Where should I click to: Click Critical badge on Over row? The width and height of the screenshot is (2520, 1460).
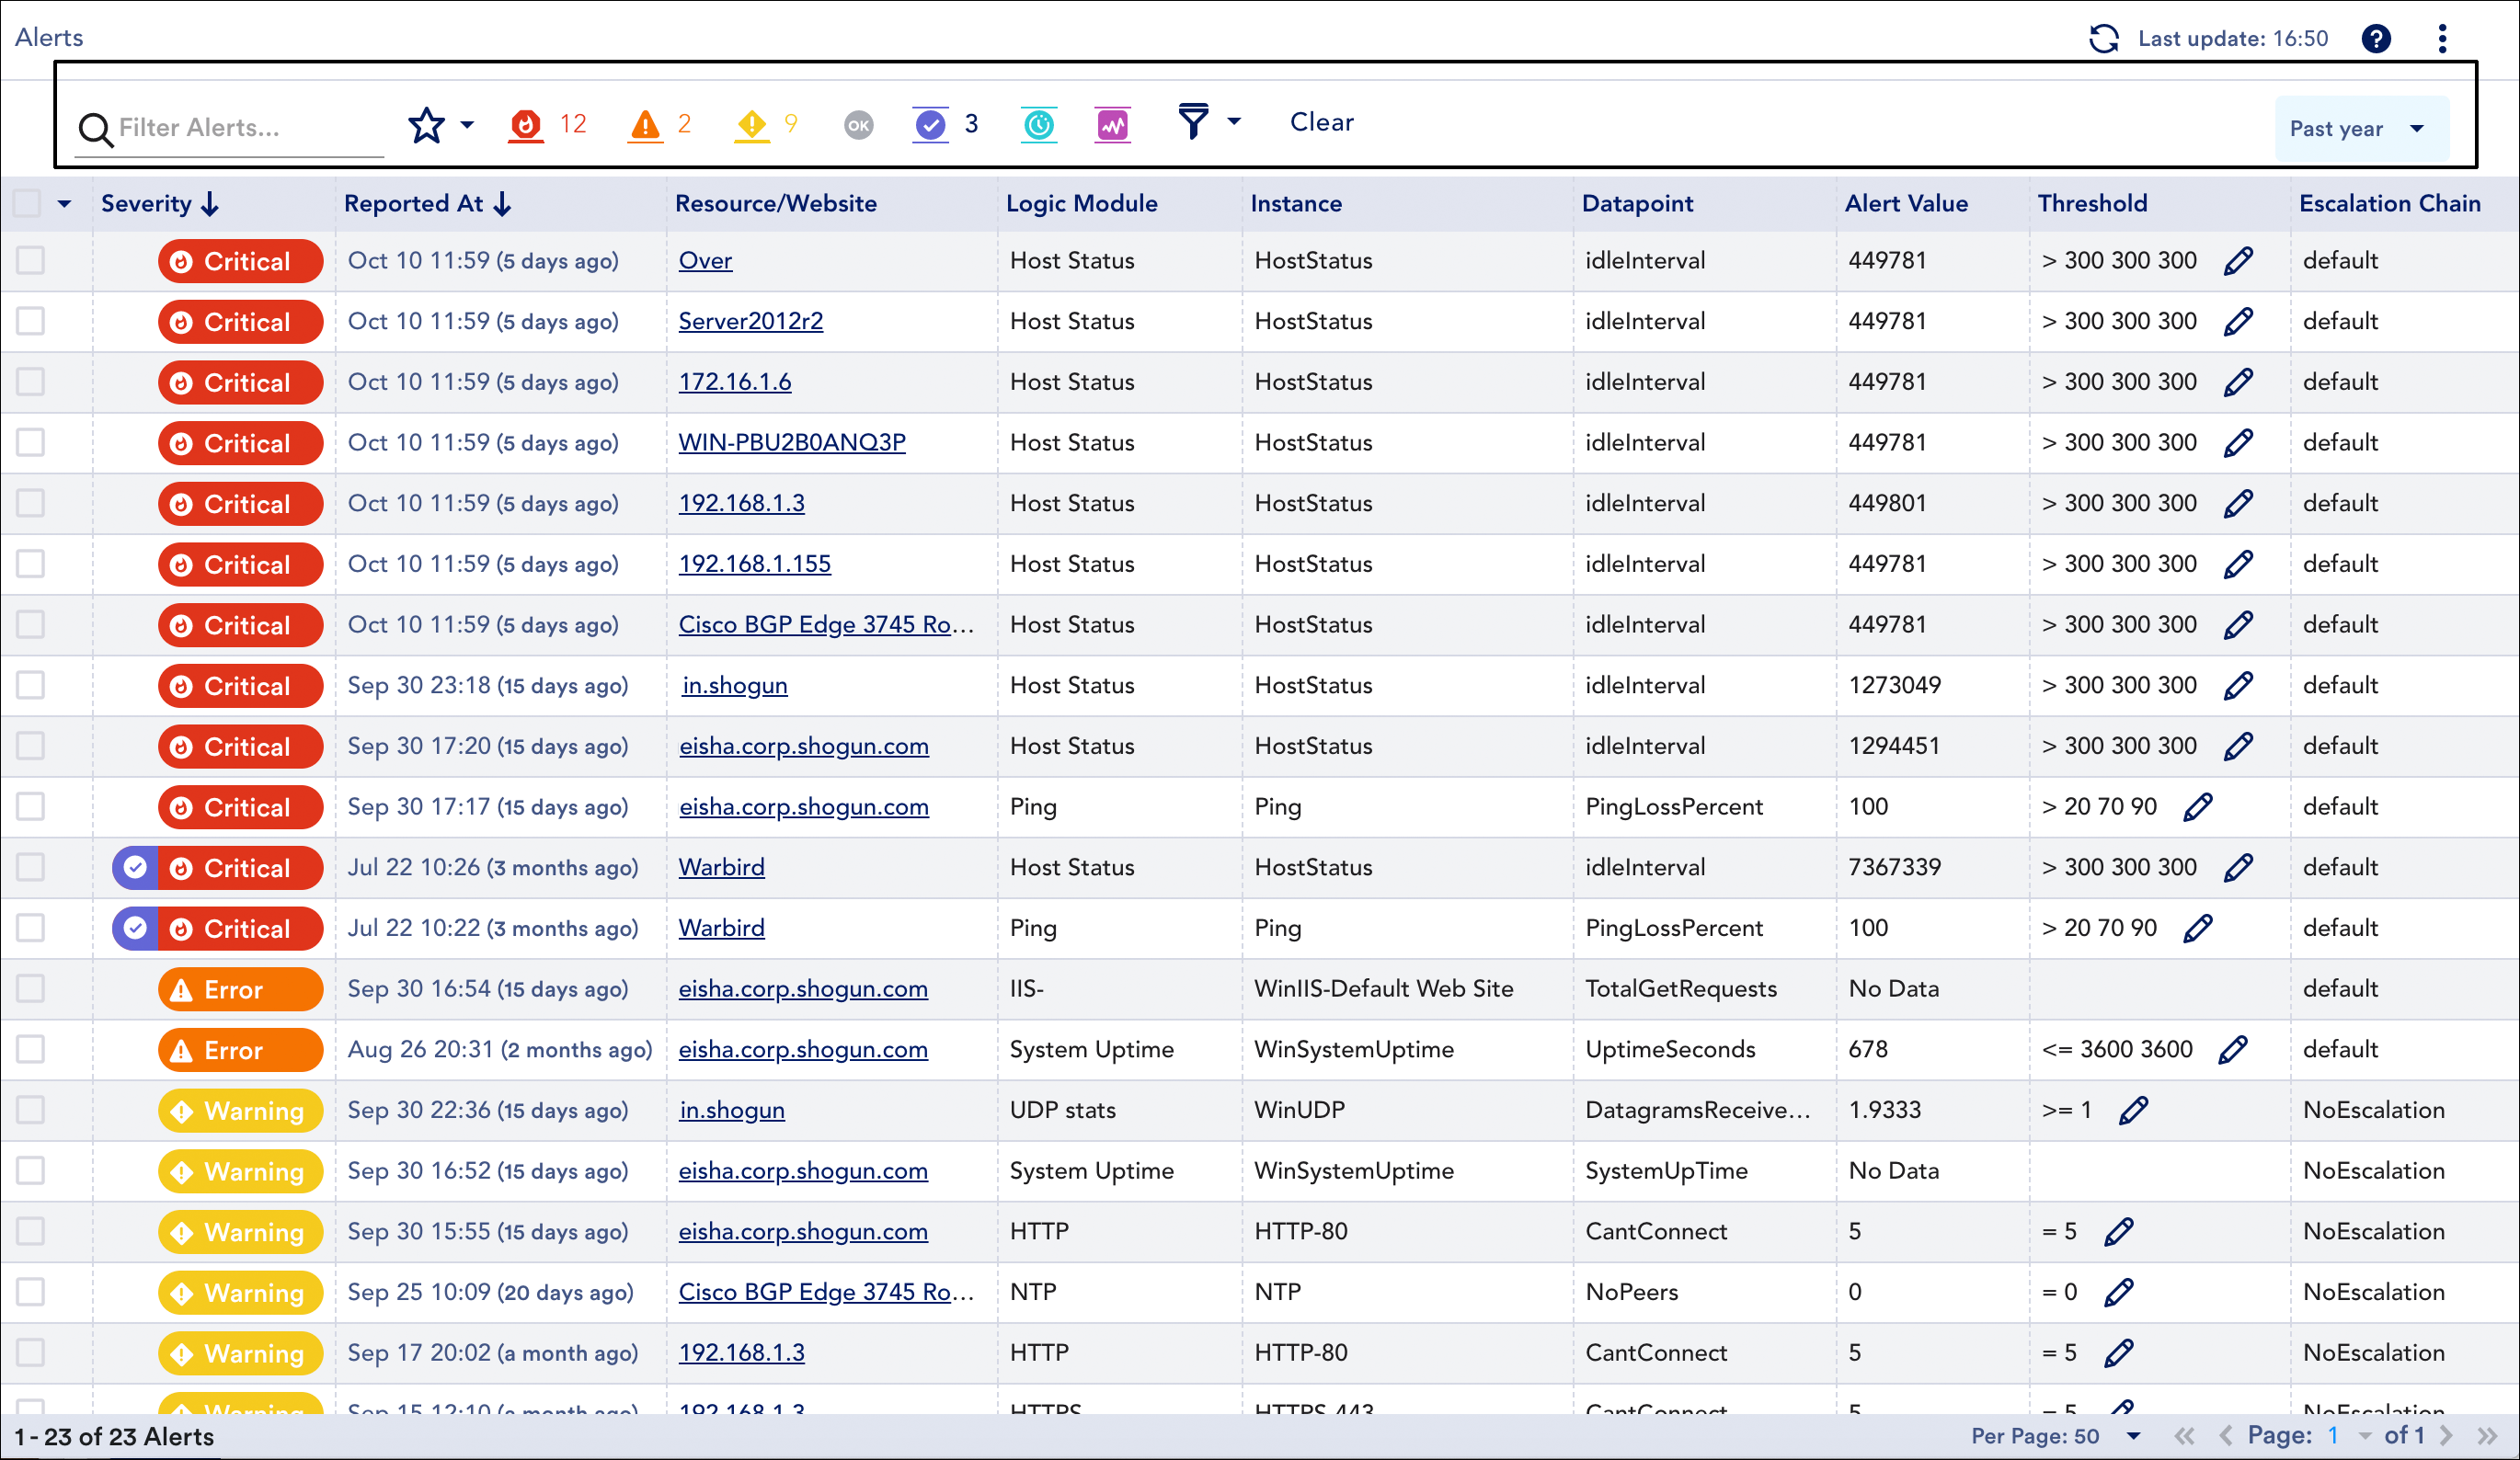(240, 261)
